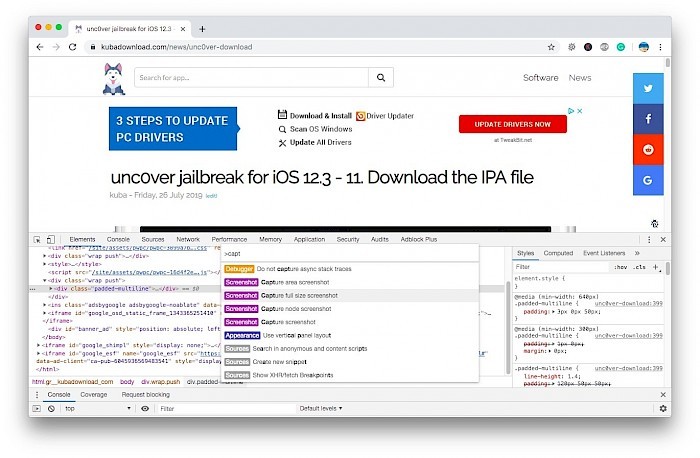700x458 pixels.
Task: Click body in the breadcrumb trail
Action: 127,382
